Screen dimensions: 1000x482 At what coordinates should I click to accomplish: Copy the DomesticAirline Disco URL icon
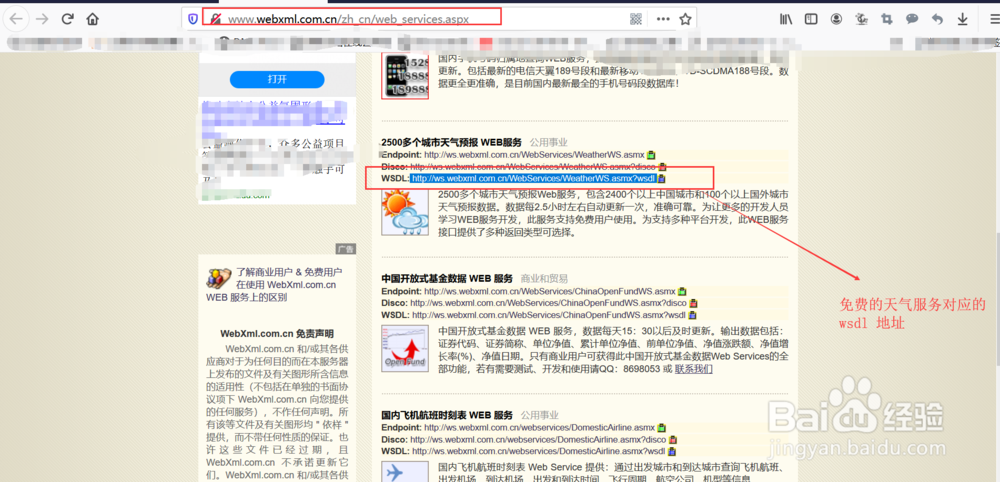673,439
